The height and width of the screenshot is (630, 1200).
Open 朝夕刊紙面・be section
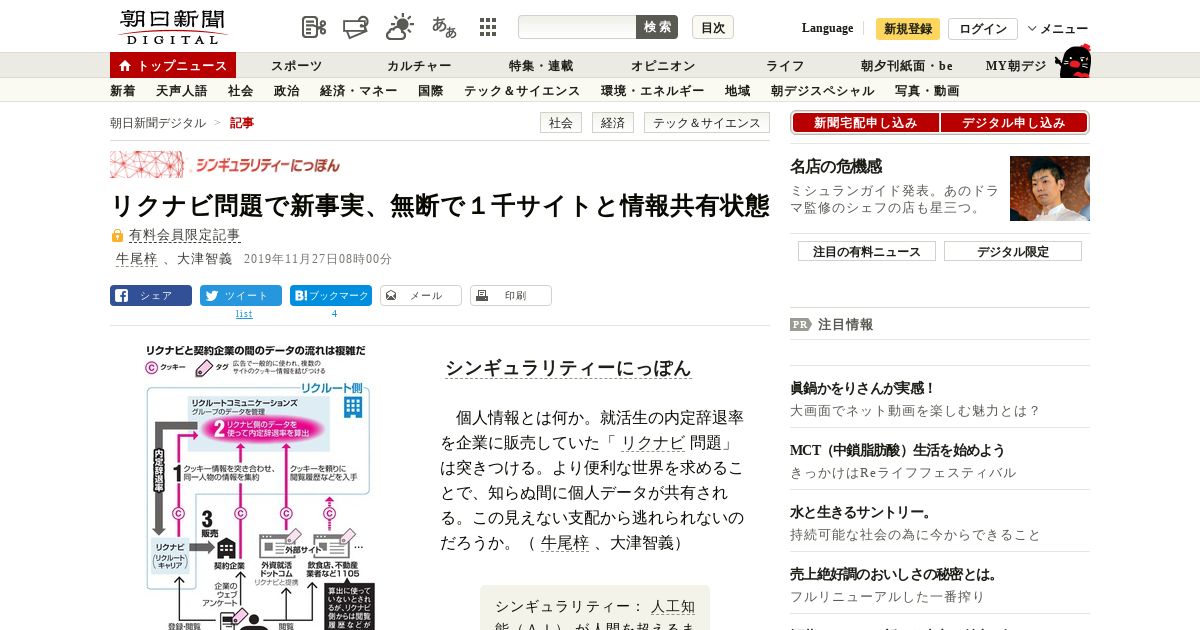coord(907,66)
